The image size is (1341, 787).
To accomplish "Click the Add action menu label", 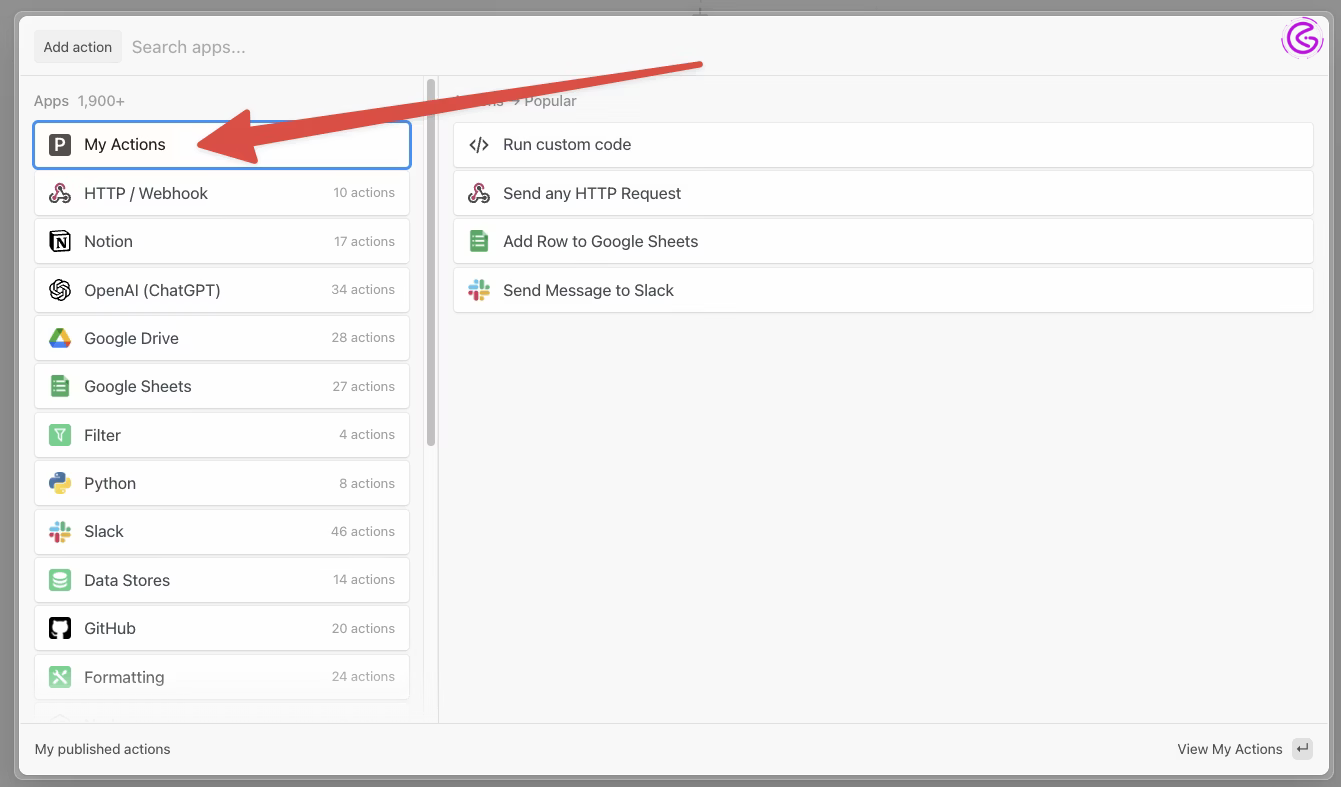I will [77, 46].
